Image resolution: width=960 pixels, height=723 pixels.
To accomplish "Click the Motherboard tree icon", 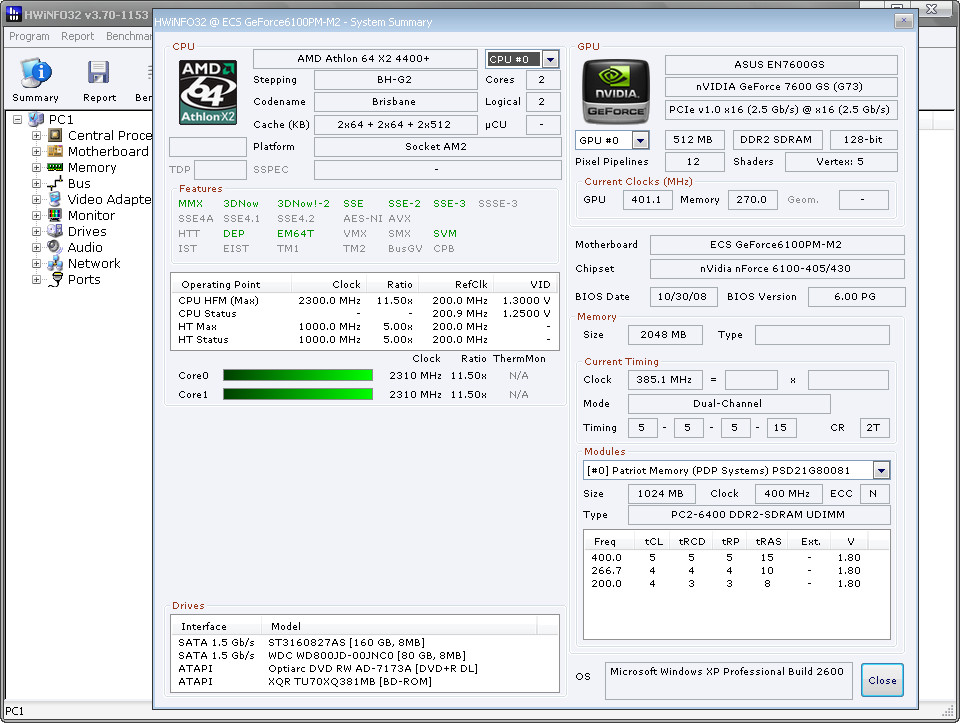I will pyautogui.click(x=55, y=151).
